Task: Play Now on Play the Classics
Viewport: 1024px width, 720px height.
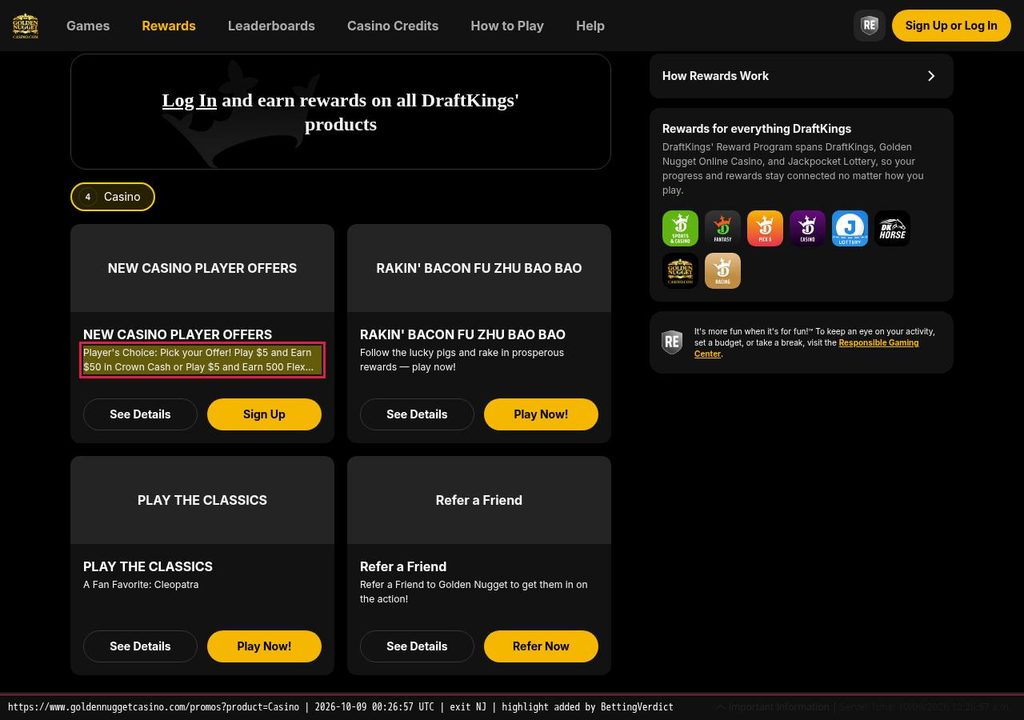Action: (264, 646)
